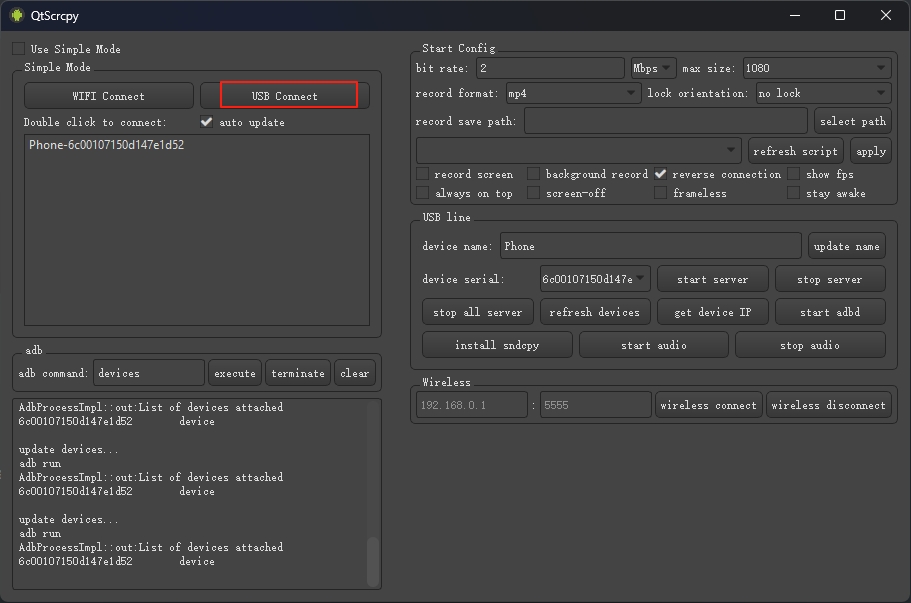911x603 pixels.
Task: Expand the max size dropdown
Action: point(814,68)
